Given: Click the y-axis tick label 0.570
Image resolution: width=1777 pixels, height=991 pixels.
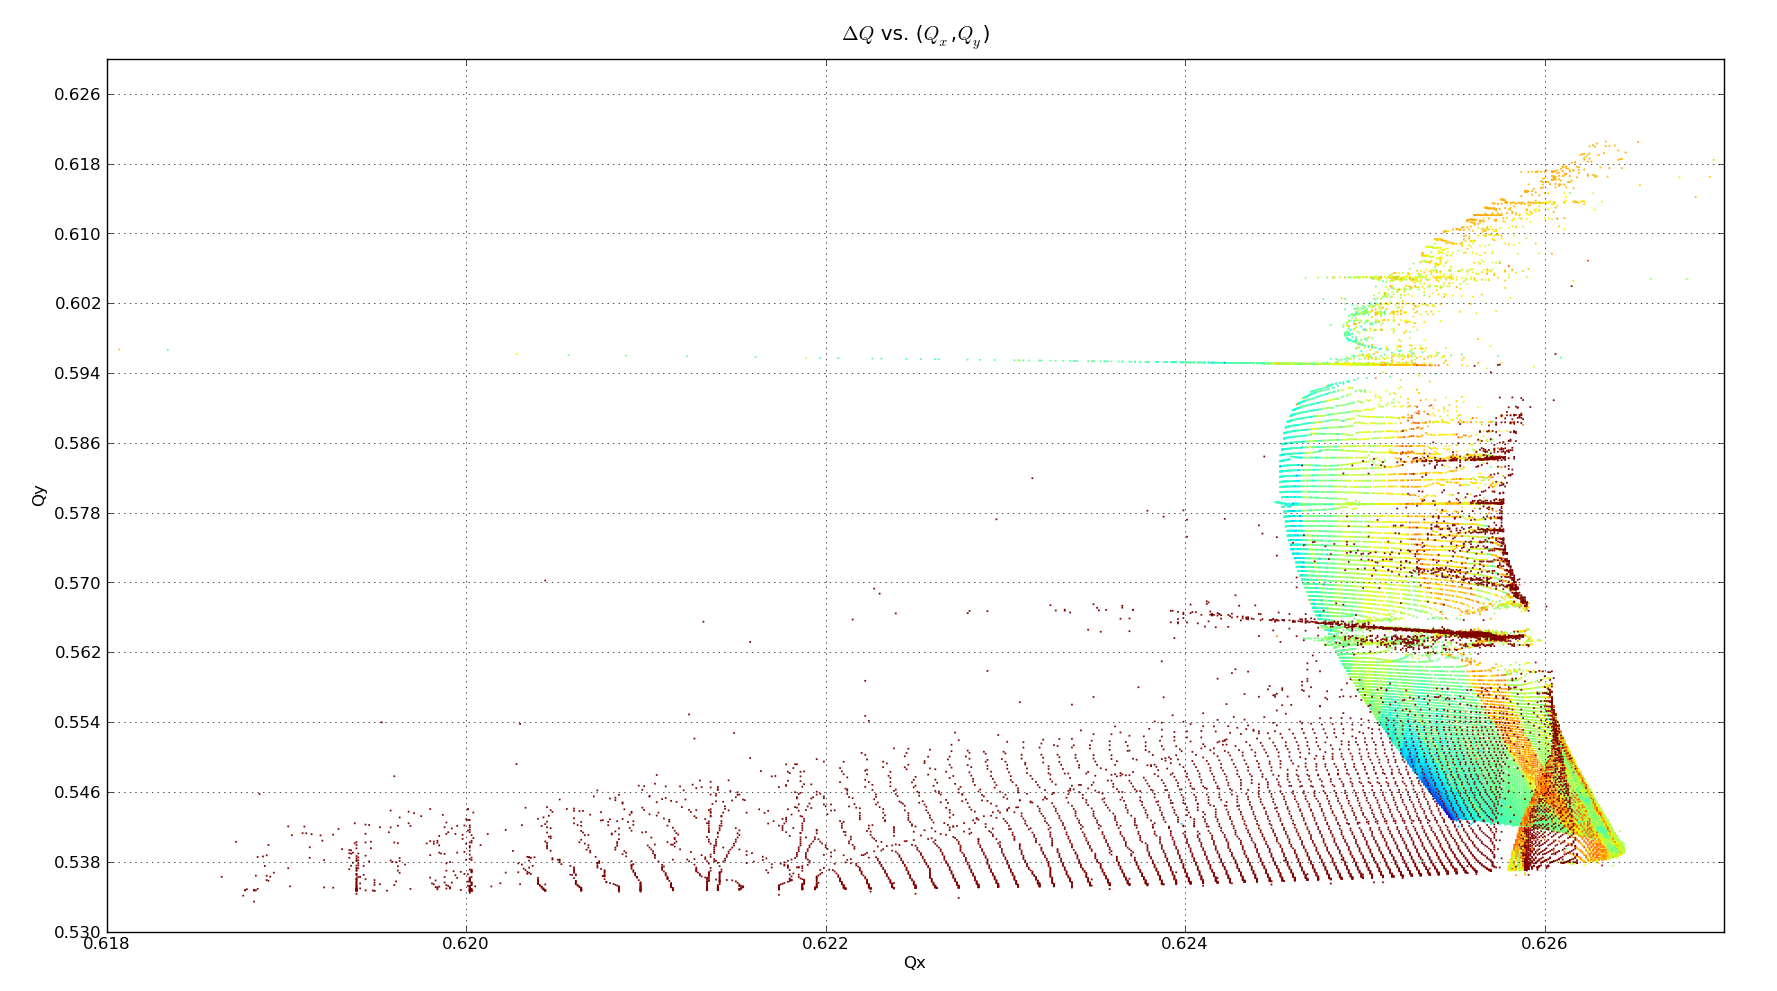Looking at the screenshot, I should click(x=77, y=583).
